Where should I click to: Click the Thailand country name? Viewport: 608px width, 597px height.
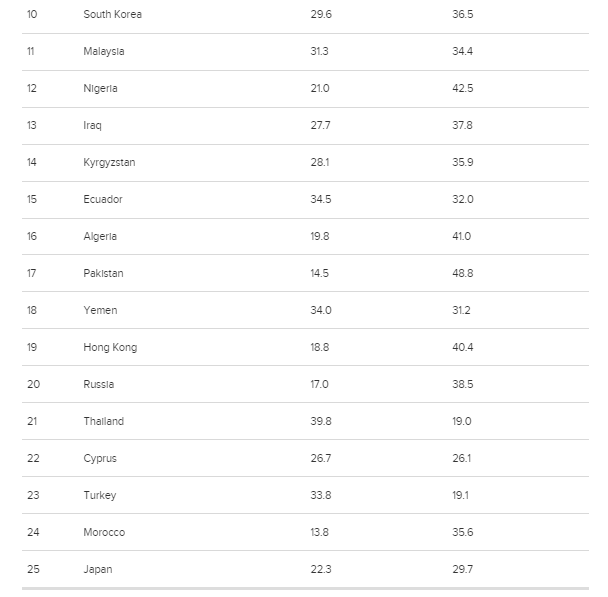pyautogui.click(x=104, y=421)
